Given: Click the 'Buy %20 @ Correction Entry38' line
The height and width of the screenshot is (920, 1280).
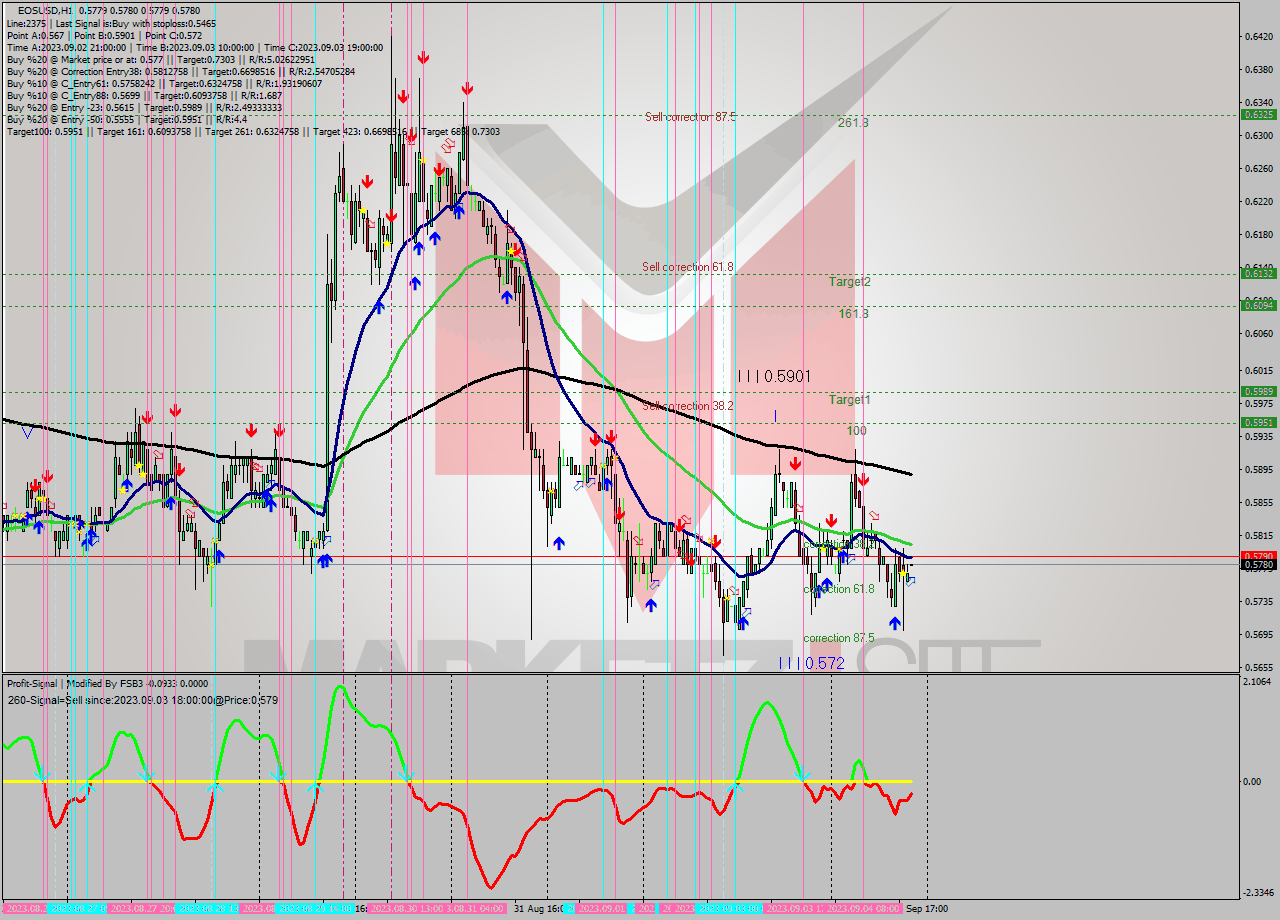Looking at the screenshot, I should [180, 71].
